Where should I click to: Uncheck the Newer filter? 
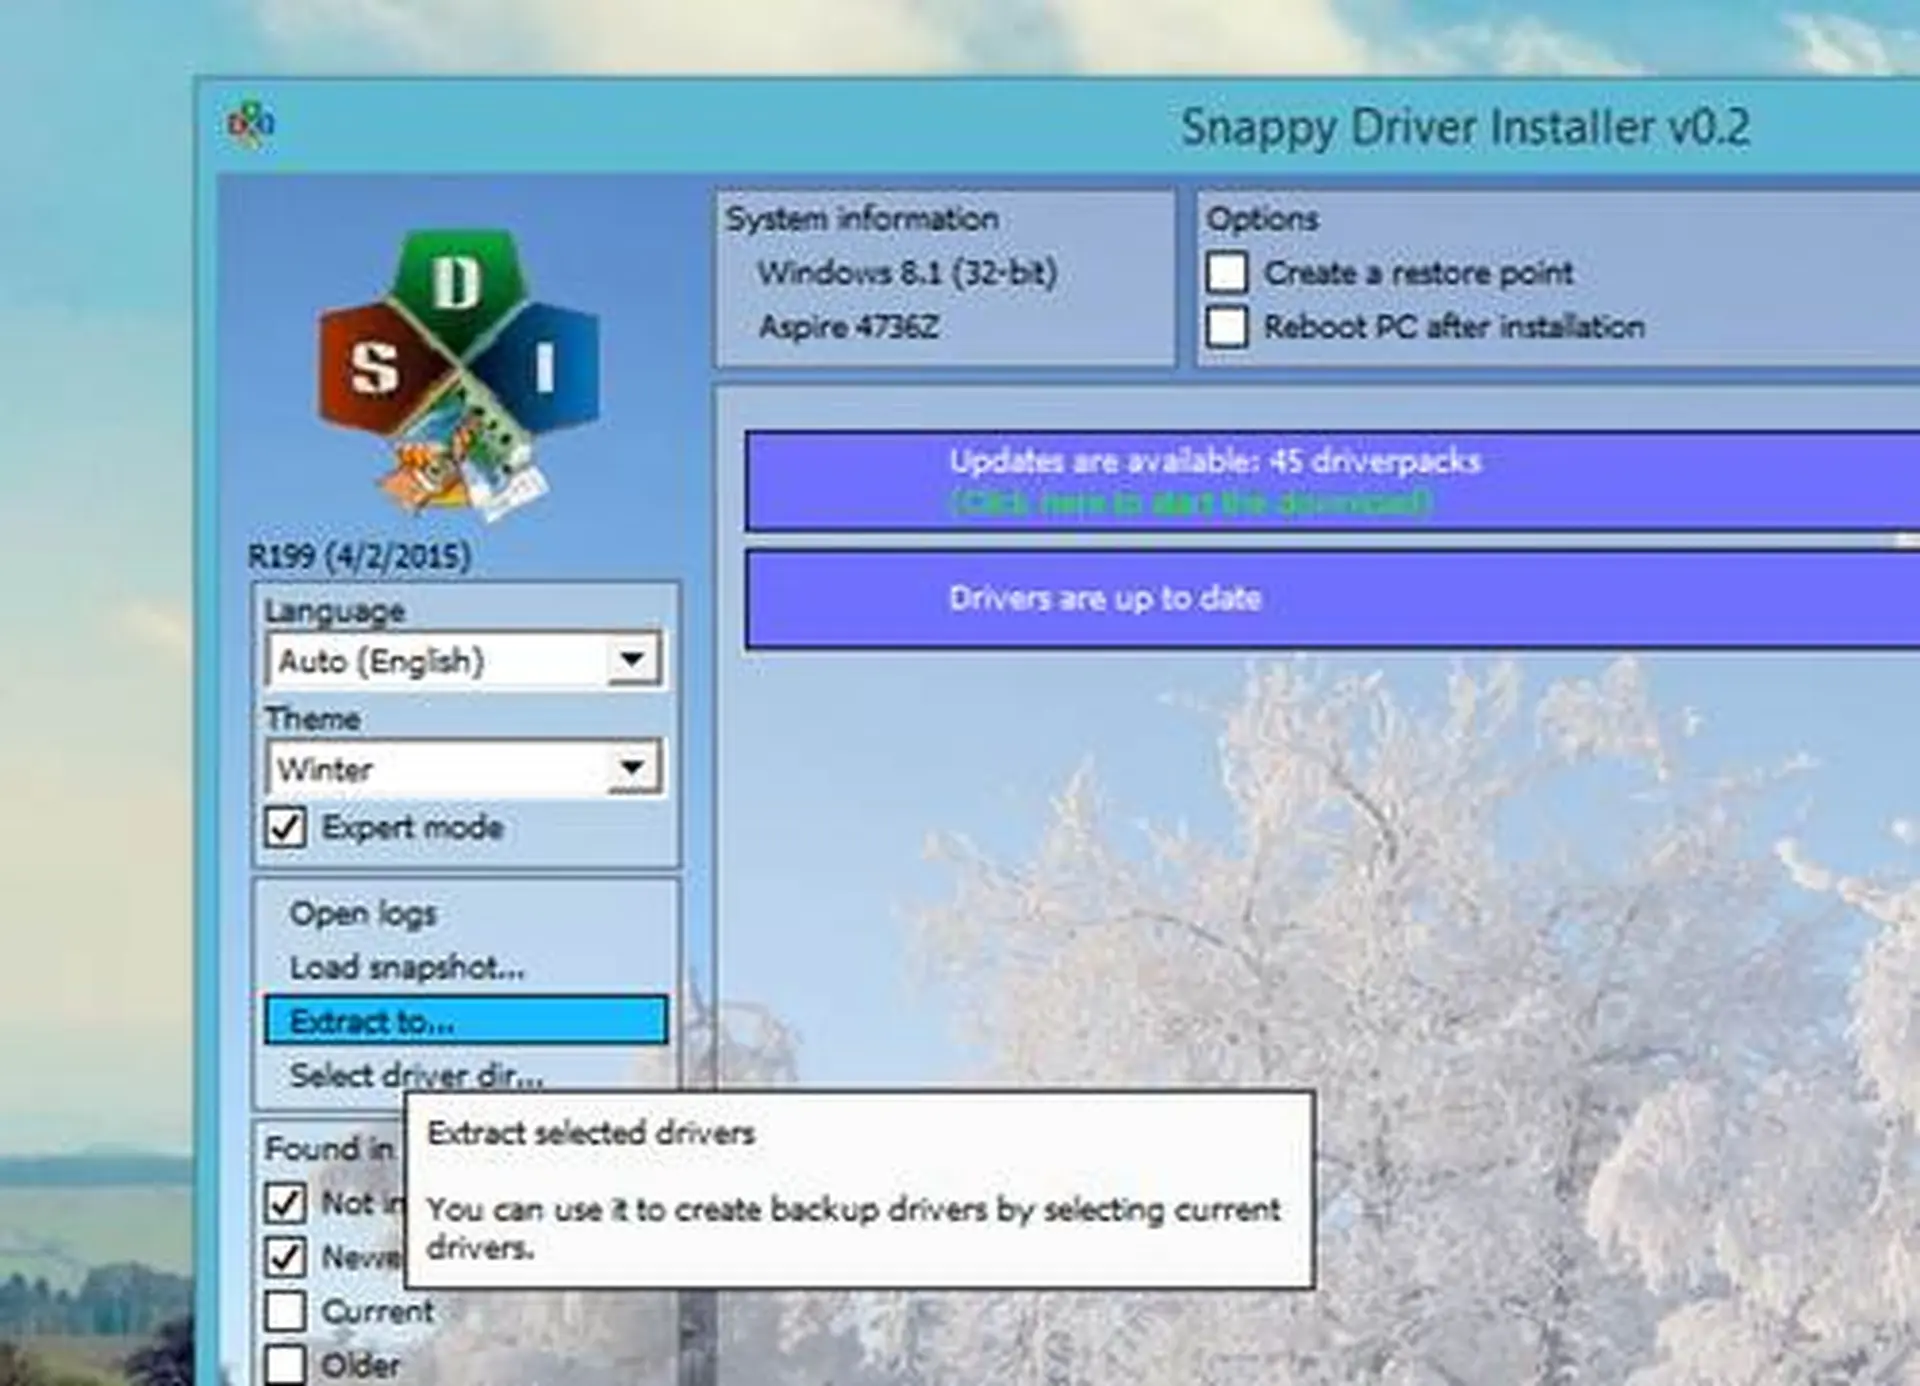[x=288, y=1258]
